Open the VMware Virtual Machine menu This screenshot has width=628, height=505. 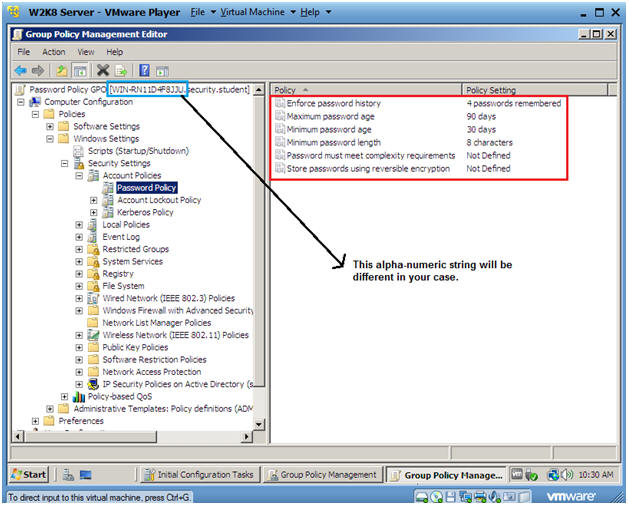coord(258,12)
